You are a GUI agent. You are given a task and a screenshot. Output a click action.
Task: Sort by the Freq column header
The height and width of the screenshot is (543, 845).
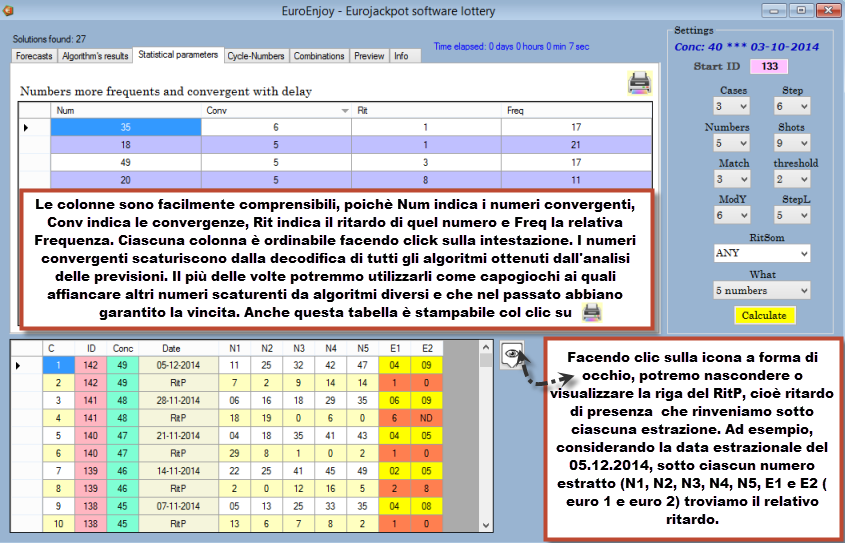point(576,110)
